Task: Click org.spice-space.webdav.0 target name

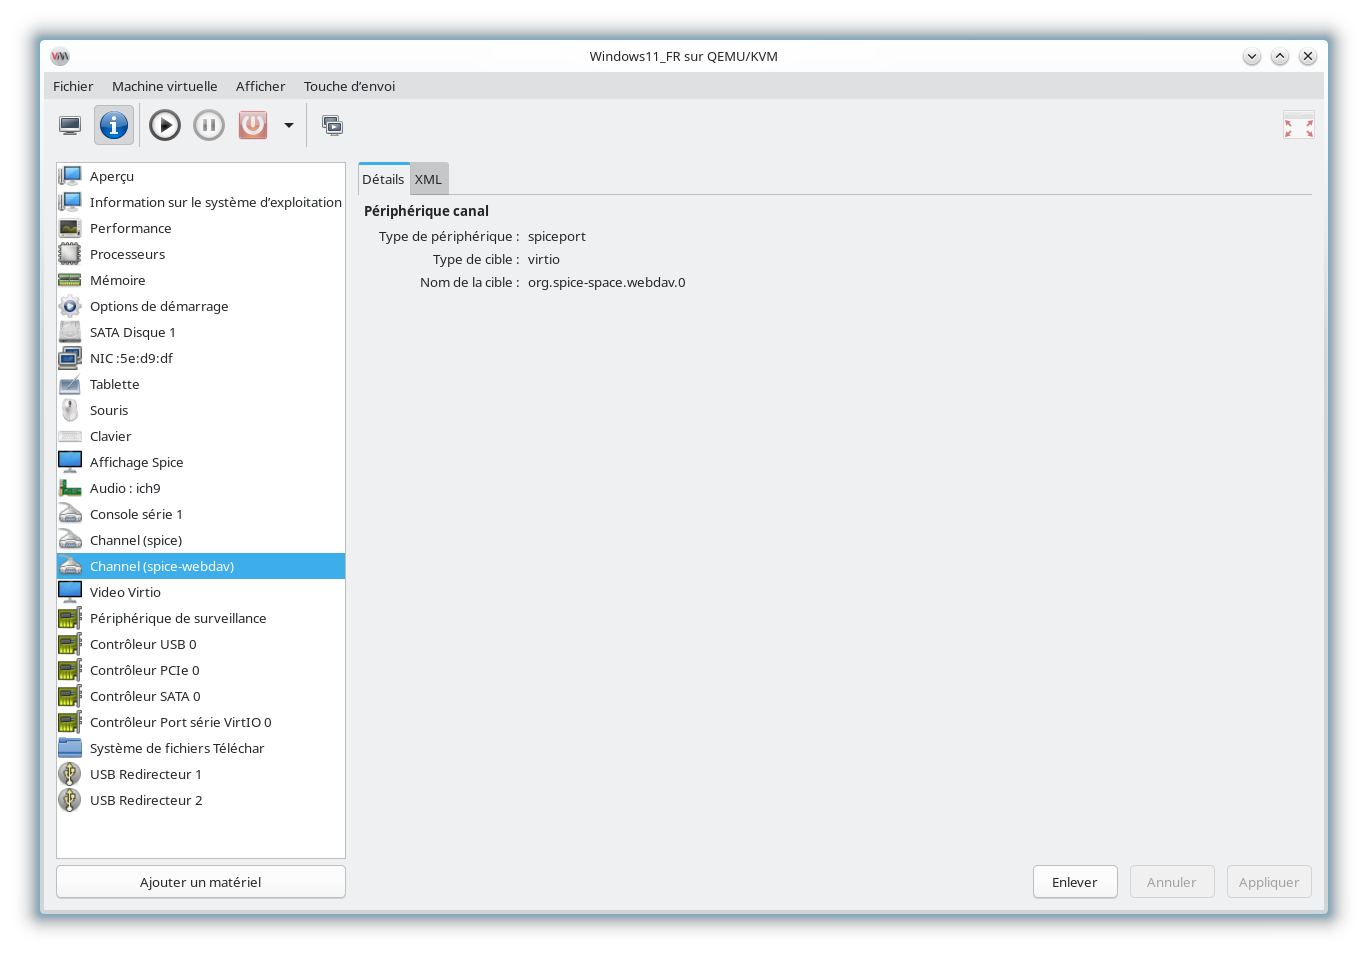Action: coord(607,283)
